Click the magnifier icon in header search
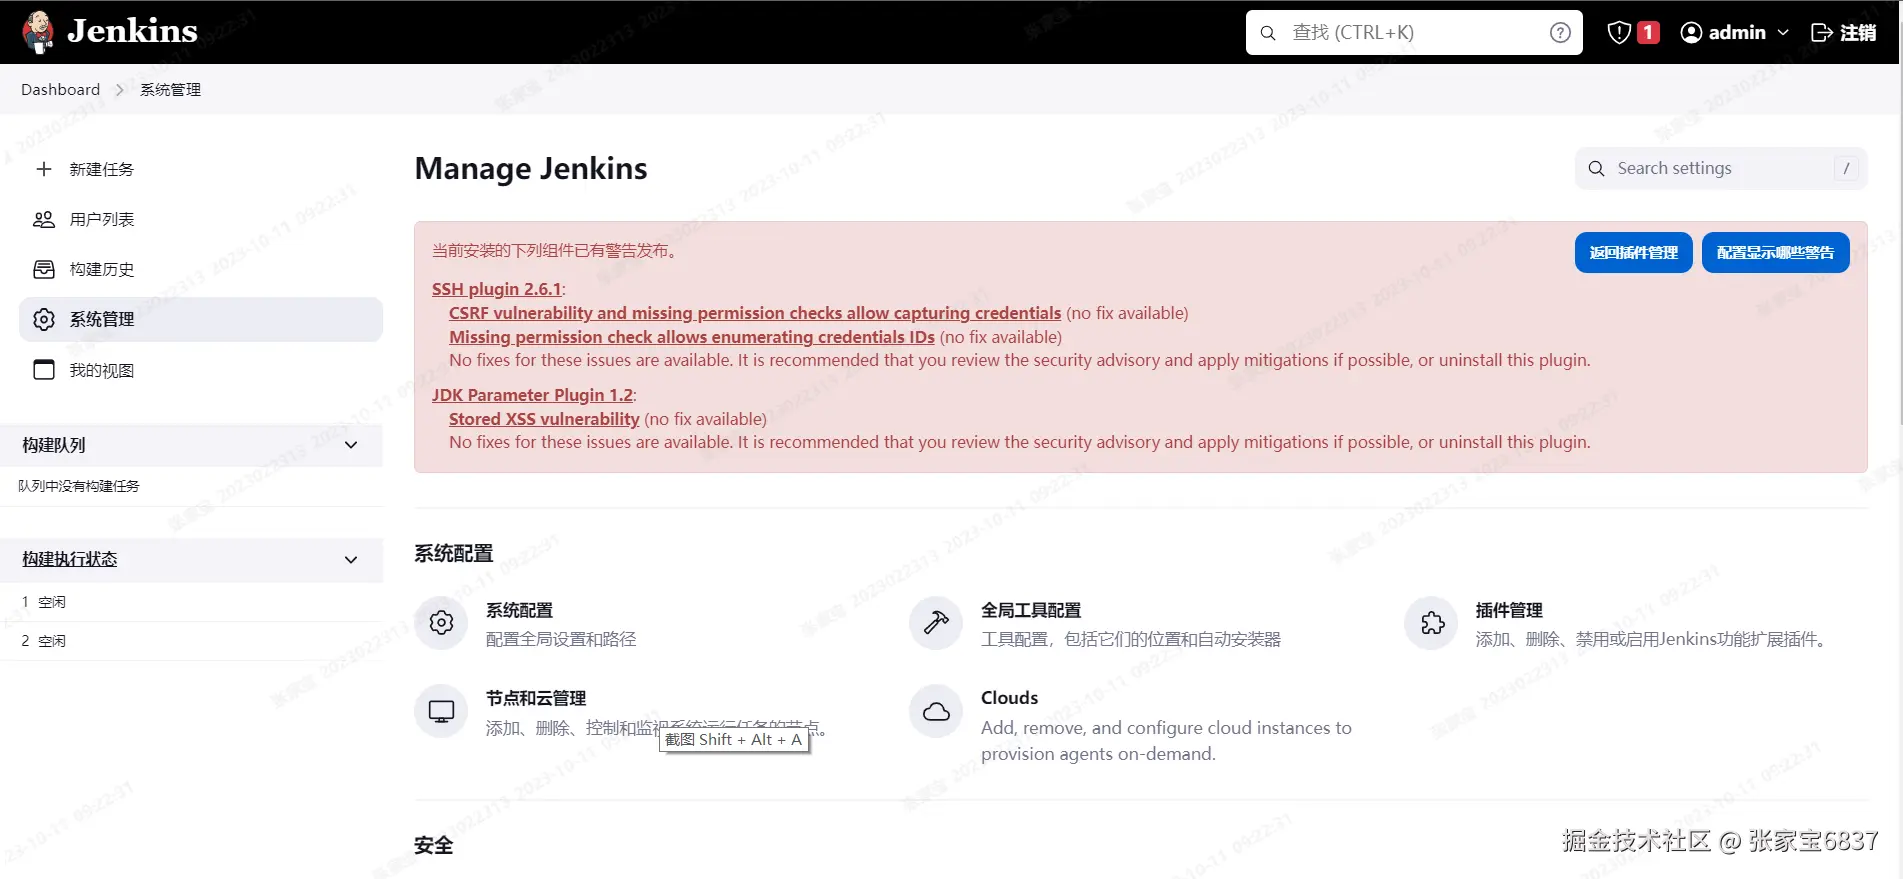Viewport: 1903px width, 879px height. tap(1268, 33)
